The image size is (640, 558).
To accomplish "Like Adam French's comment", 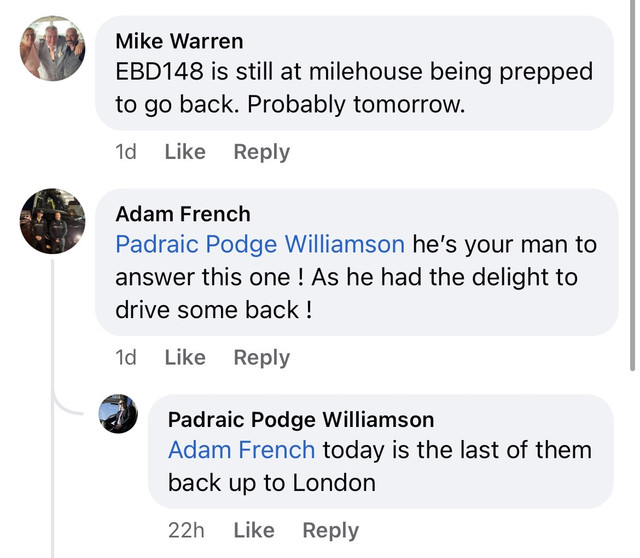I will (185, 358).
